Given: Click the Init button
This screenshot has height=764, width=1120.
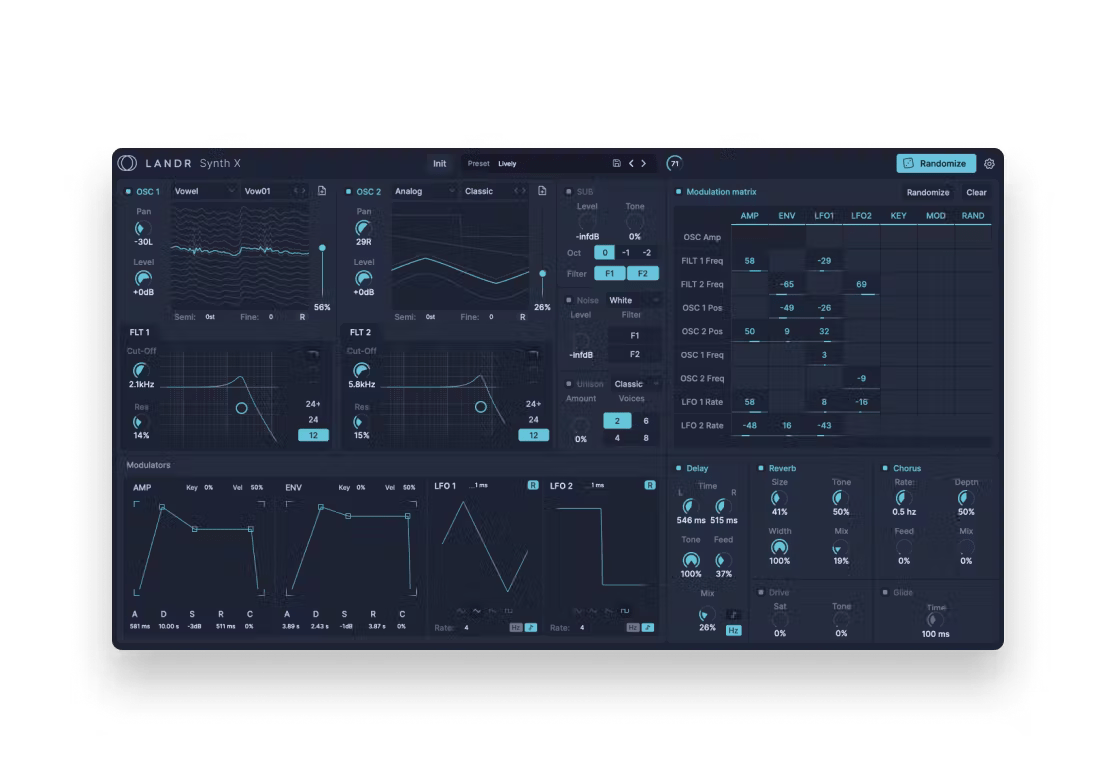Looking at the screenshot, I should tap(439, 164).
